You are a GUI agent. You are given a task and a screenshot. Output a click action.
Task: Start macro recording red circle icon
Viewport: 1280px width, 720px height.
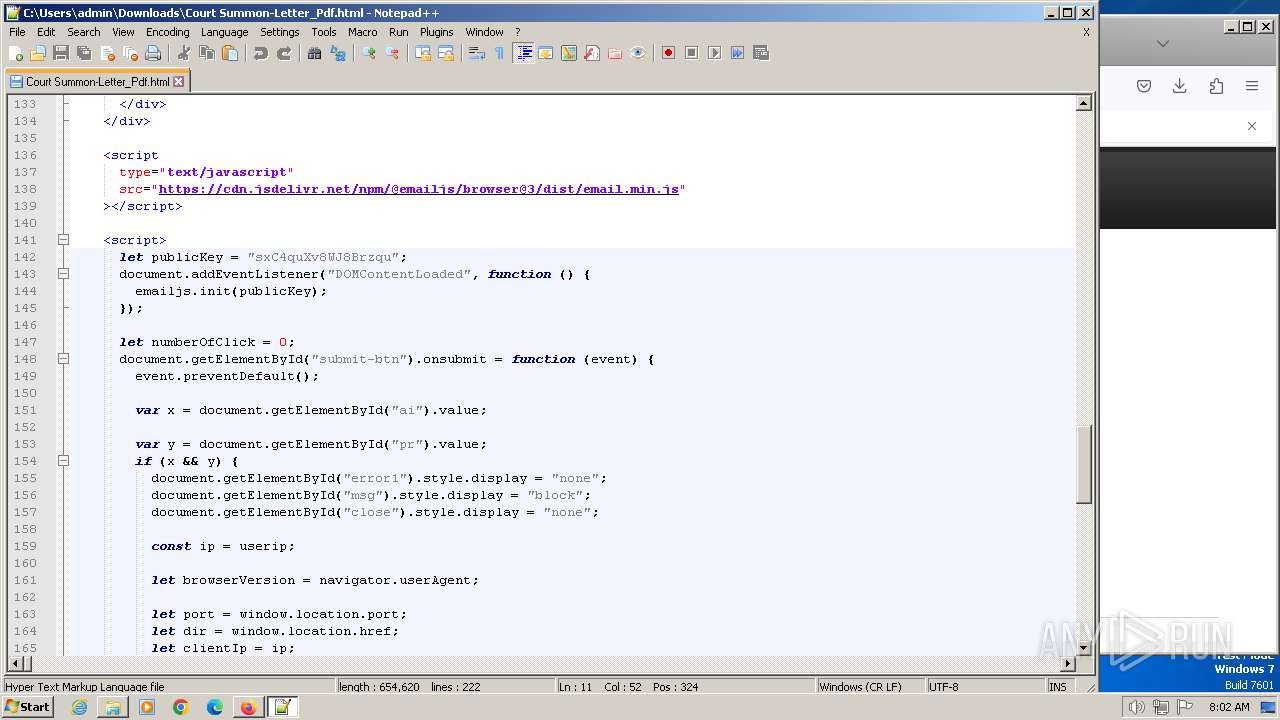(668, 53)
